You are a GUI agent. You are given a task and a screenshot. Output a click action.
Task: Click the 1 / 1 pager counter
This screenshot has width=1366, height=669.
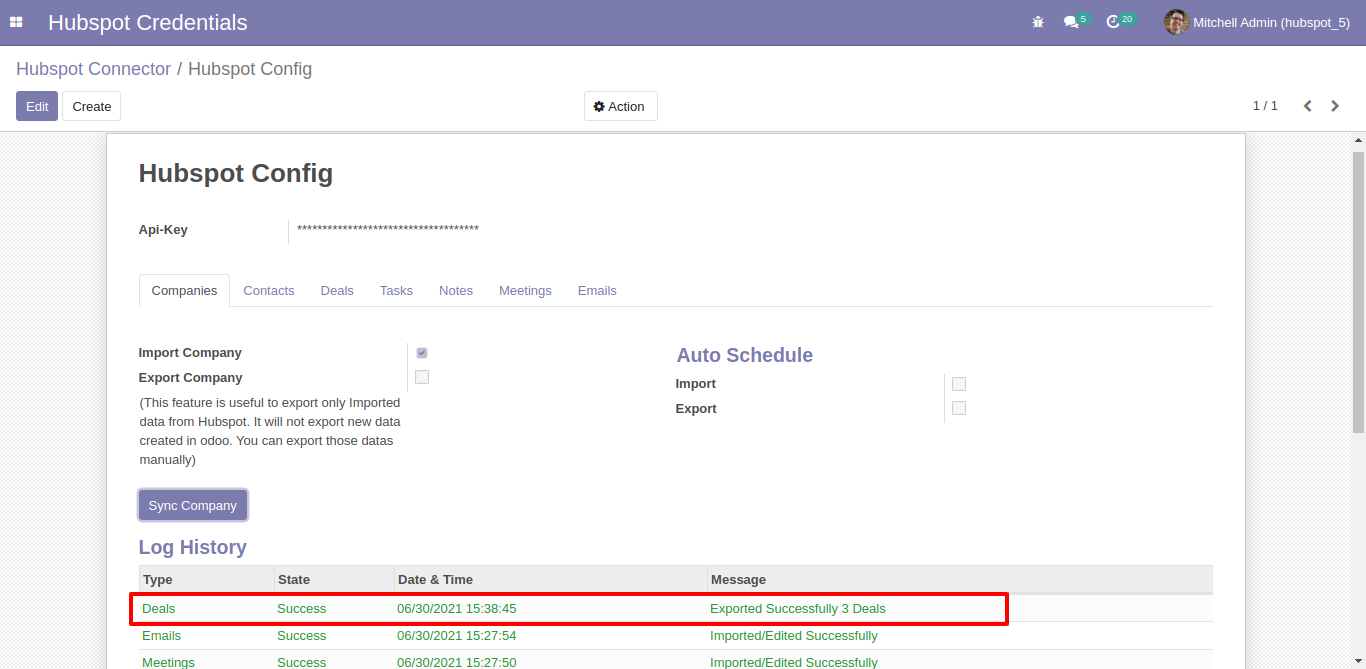pos(1265,106)
